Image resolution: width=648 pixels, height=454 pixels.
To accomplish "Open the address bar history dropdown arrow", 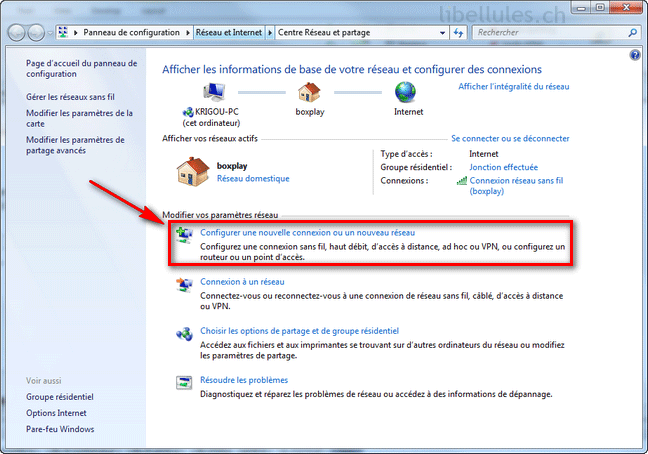I will pyautogui.click(x=441, y=33).
